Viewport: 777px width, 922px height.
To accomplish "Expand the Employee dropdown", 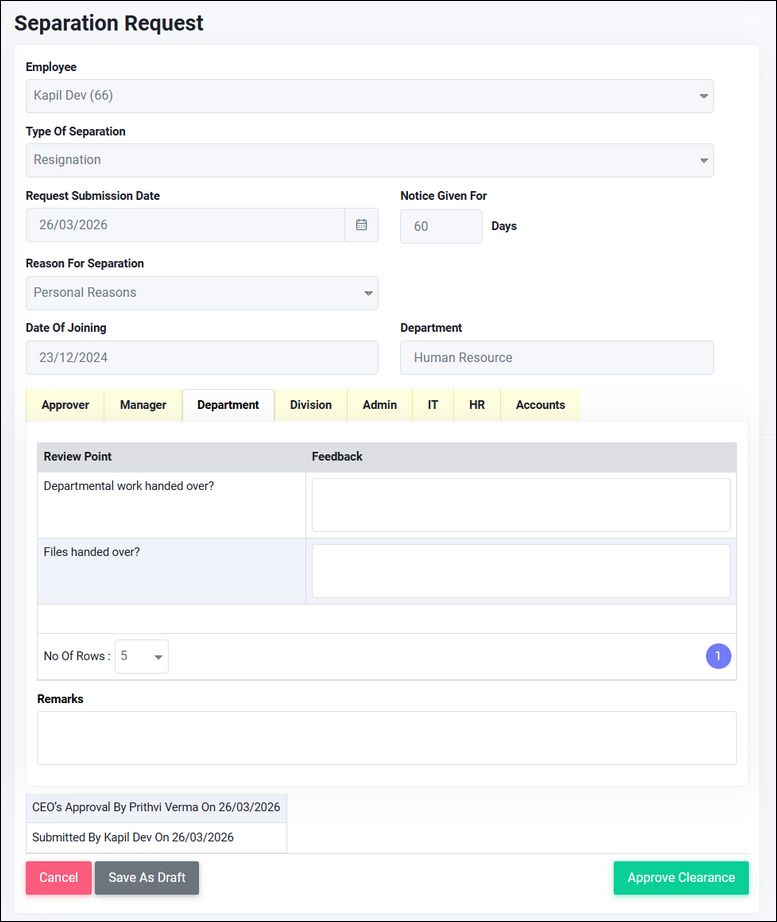I will 369,96.
